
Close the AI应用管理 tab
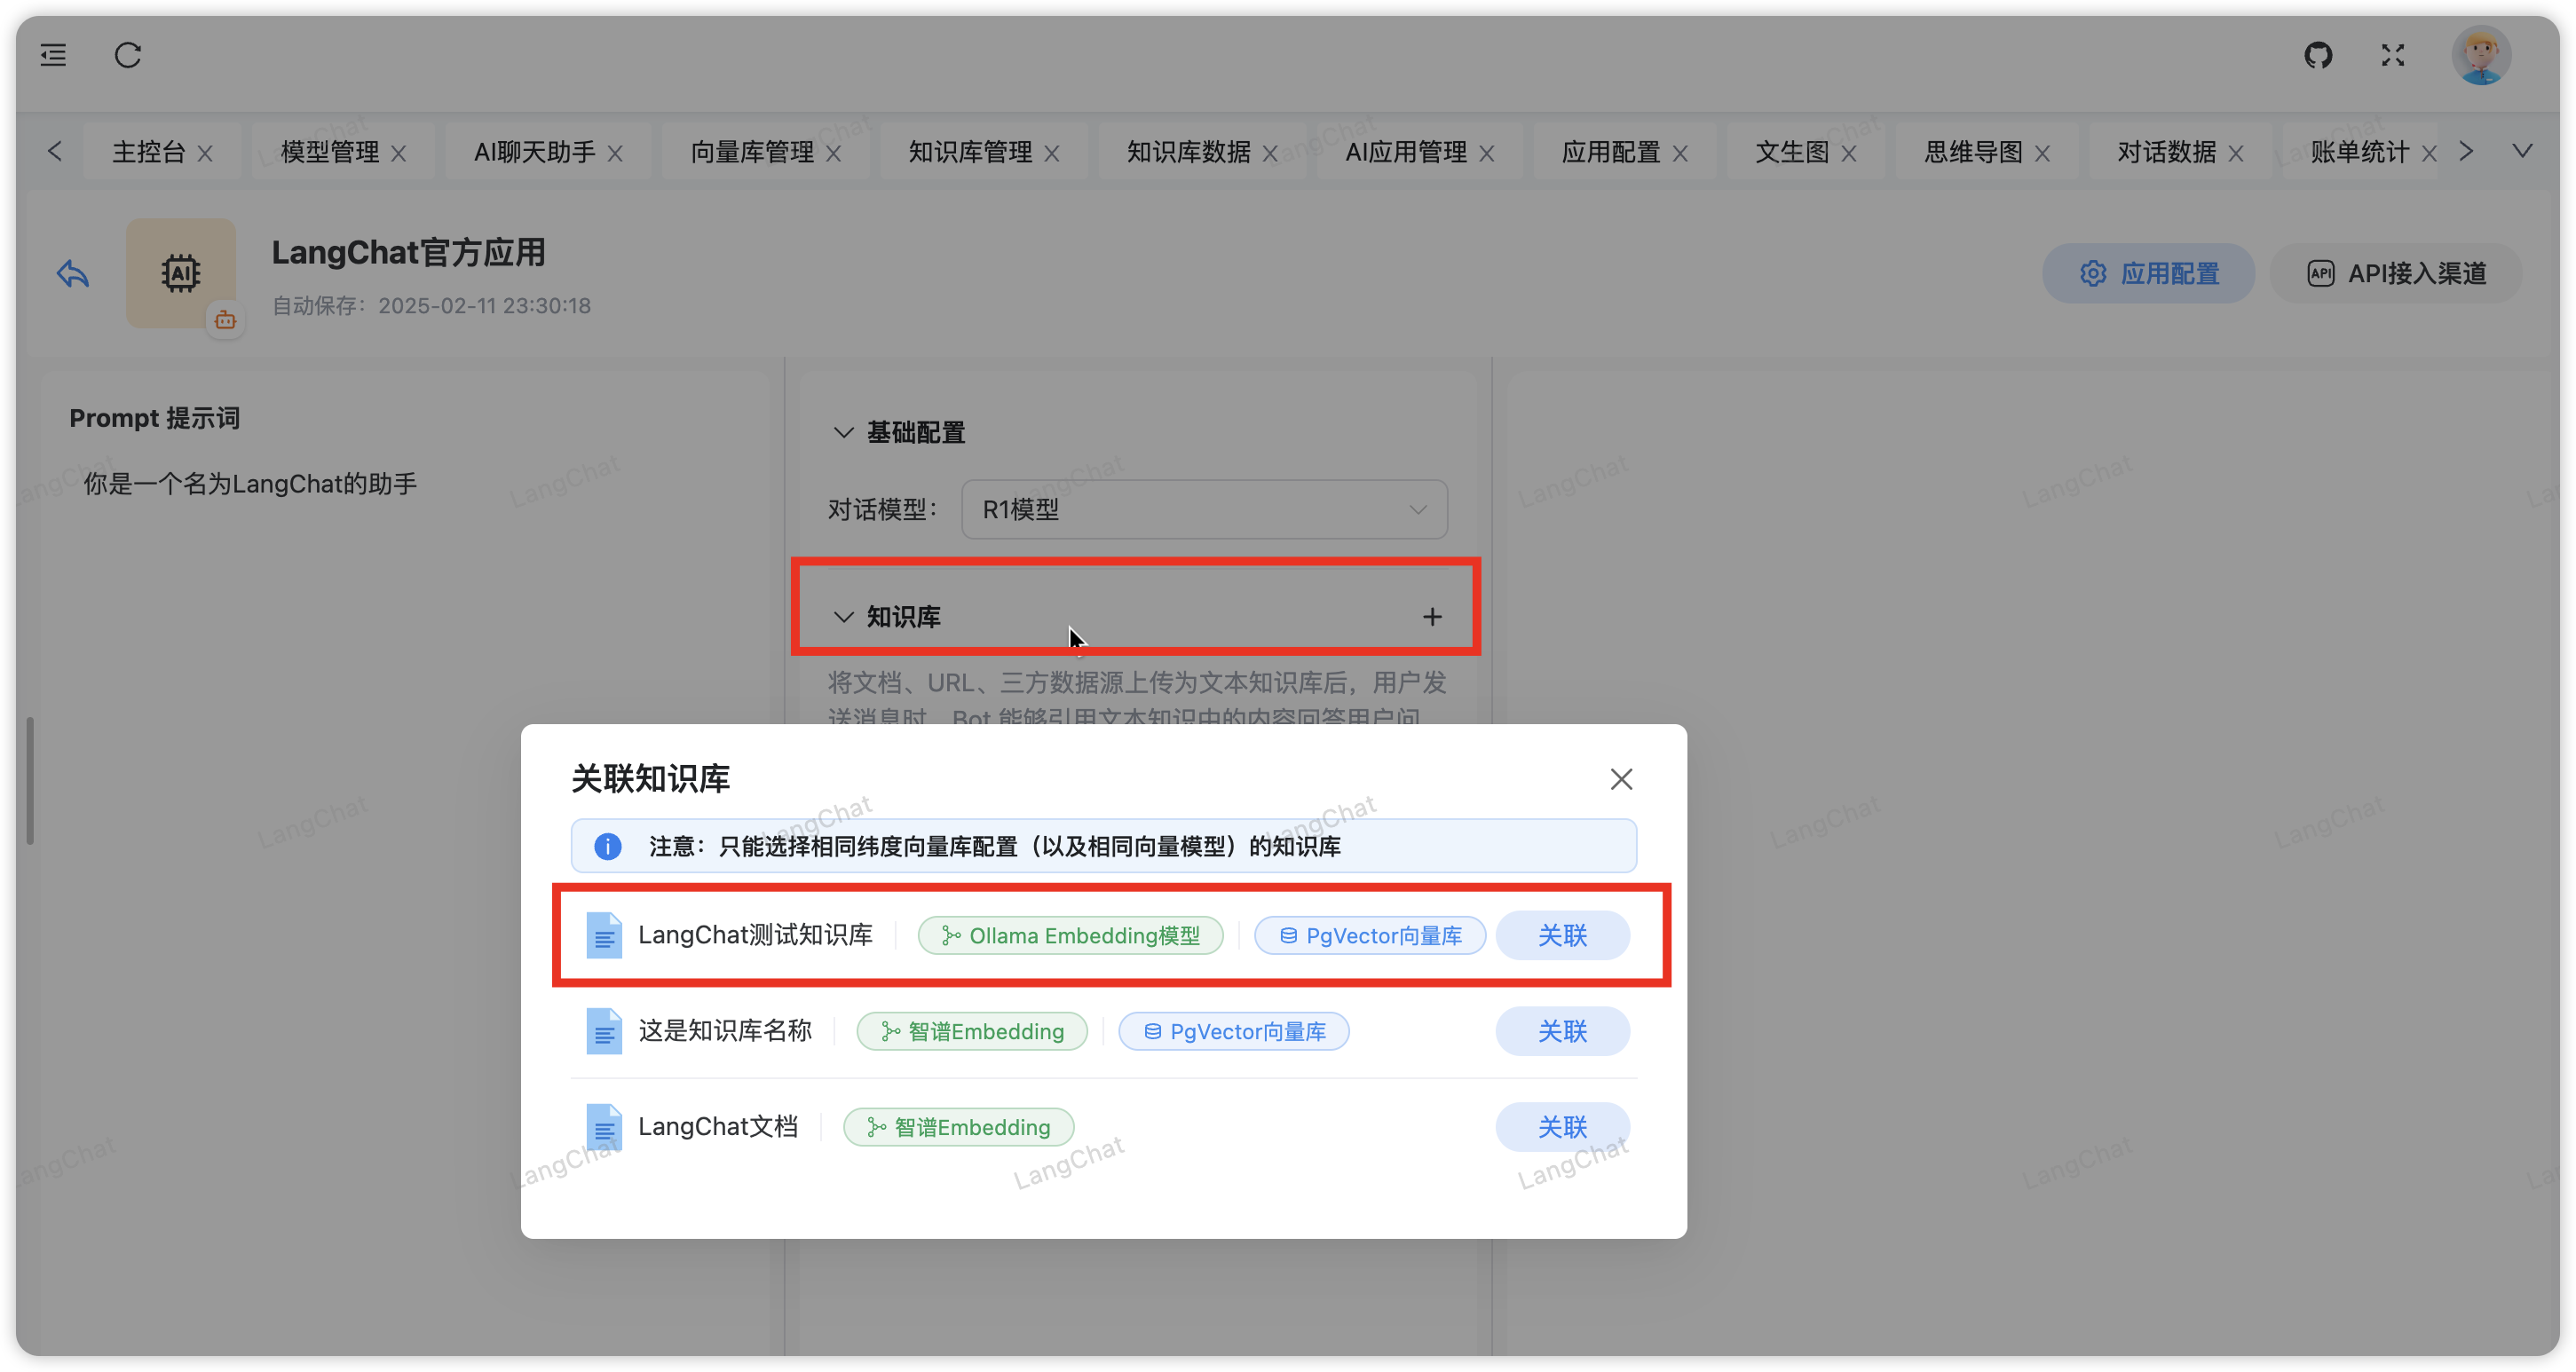point(1487,153)
